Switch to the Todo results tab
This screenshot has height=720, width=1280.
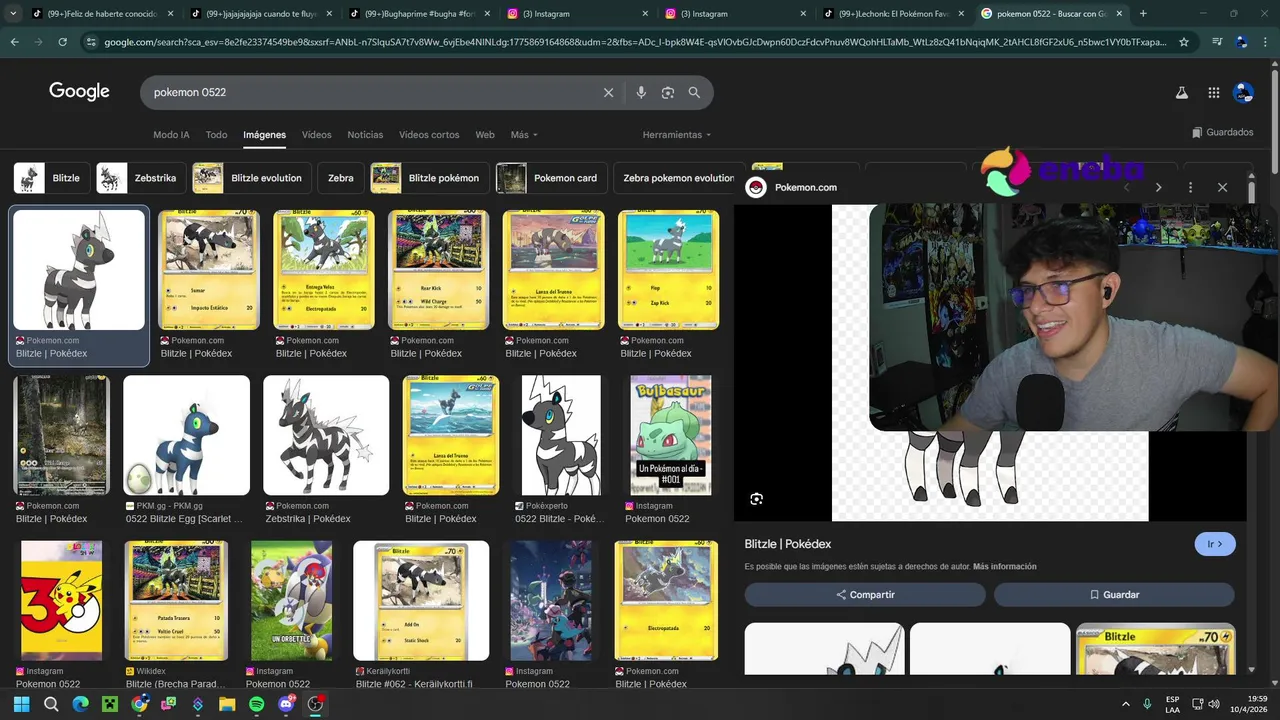pos(216,135)
